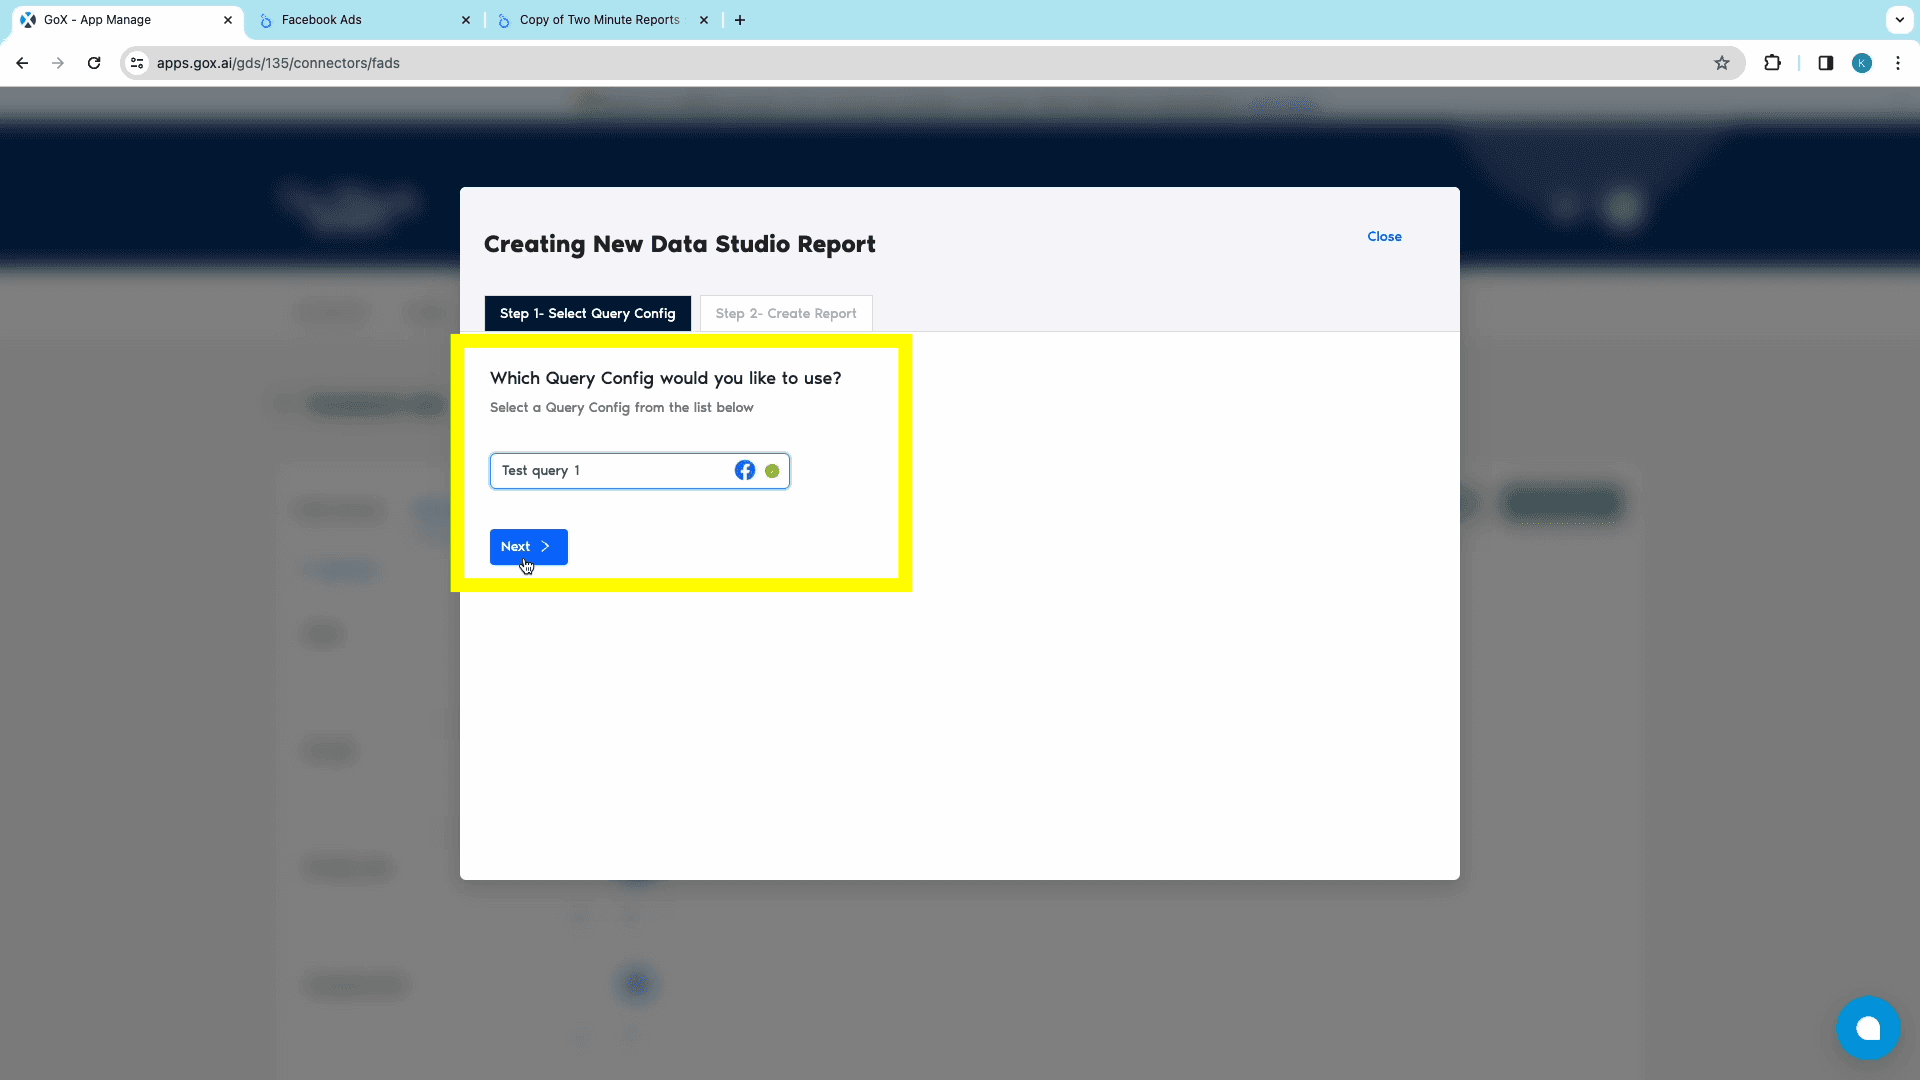Switch to Copy of Two Minute Reports tab
The height and width of the screenshot is (1080, 1920).
(x=603, y=20)
